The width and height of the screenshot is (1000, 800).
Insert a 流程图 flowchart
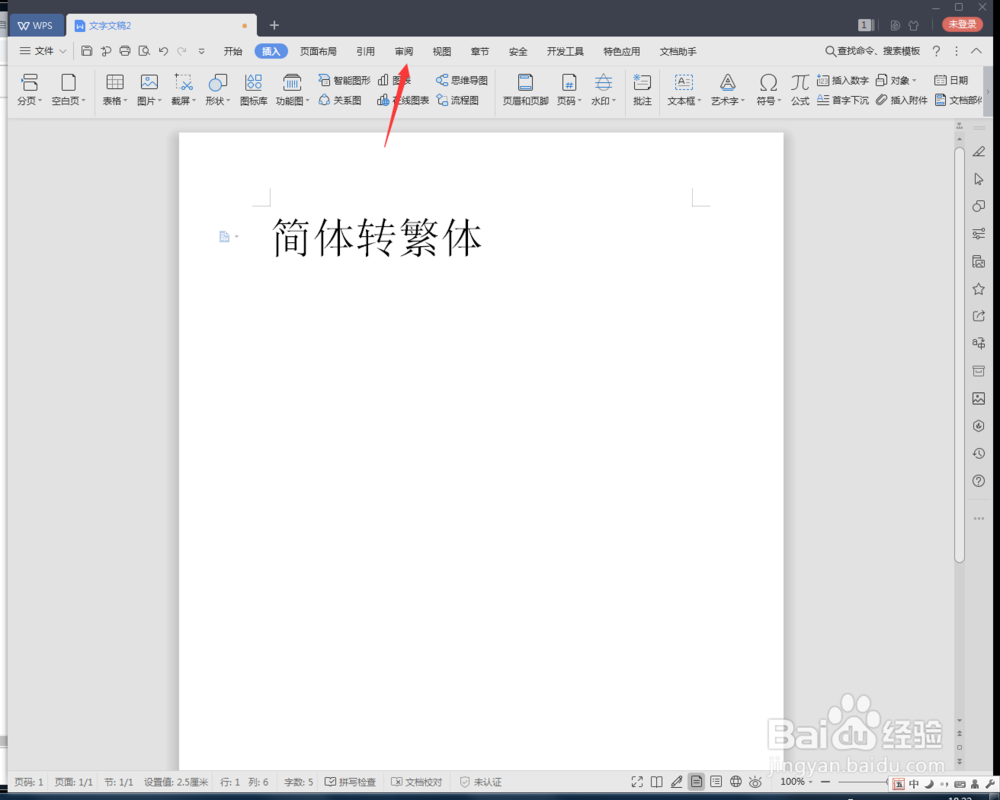(x=457, y=100)
